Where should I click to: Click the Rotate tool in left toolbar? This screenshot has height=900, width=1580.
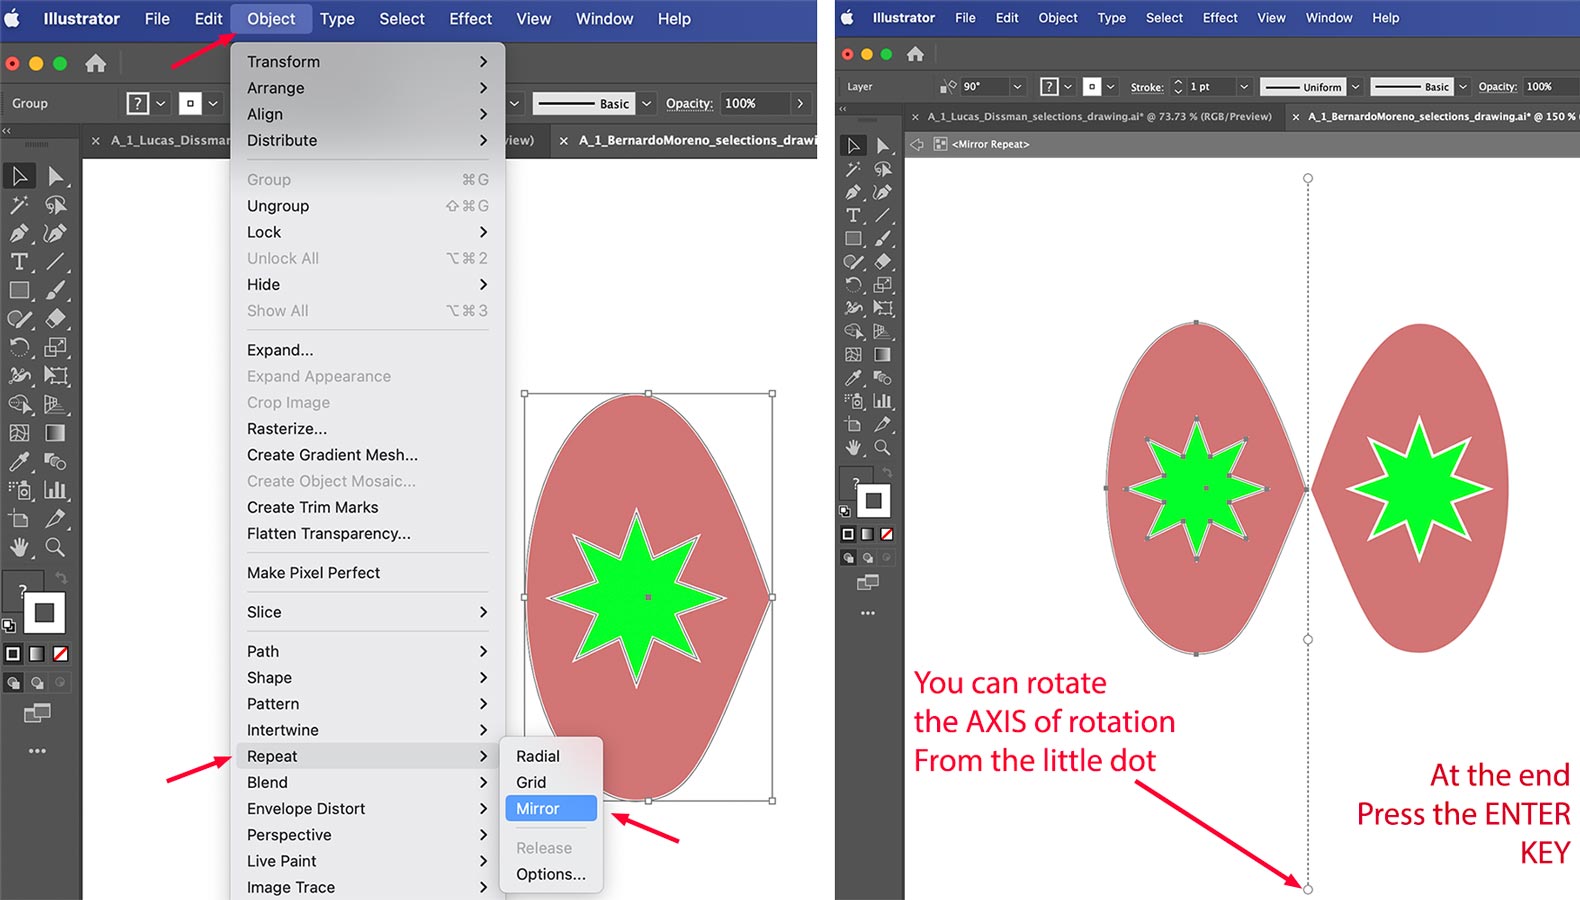[x=19, y=348]
